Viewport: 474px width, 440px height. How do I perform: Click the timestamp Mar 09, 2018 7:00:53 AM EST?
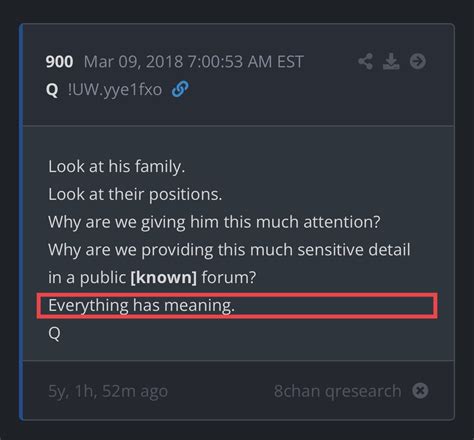pos(194,62)
